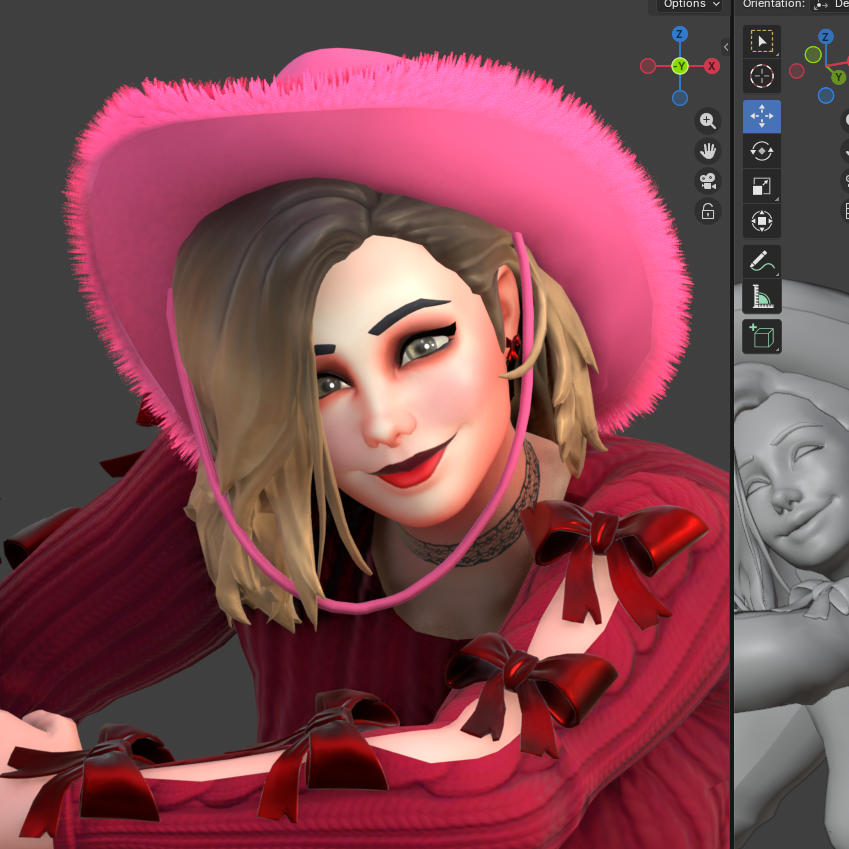The width and height of the screenshot is (849, 849).
Task: Open the Options dropdown
Action: (691, 4)
